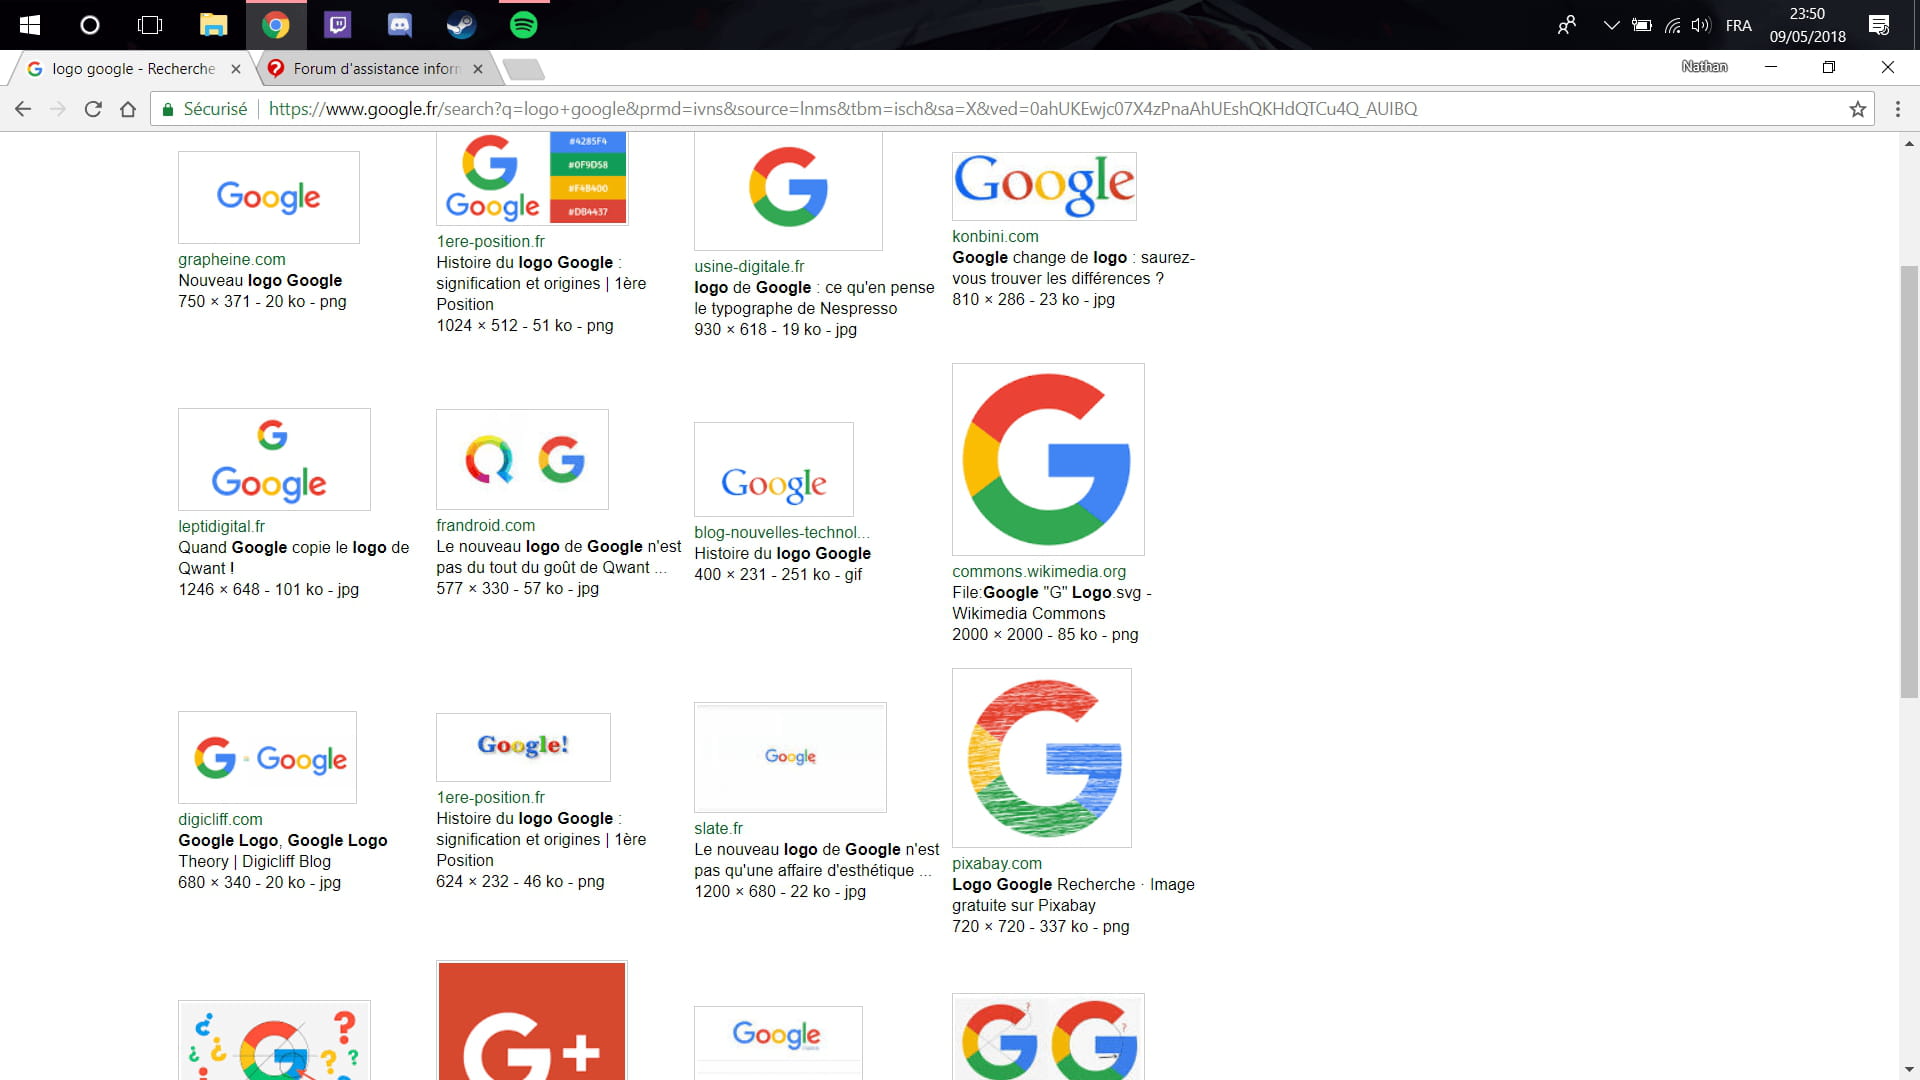Follow the slate.fr link
This screenshot has height=1080, width=1920.
[718, 829]
